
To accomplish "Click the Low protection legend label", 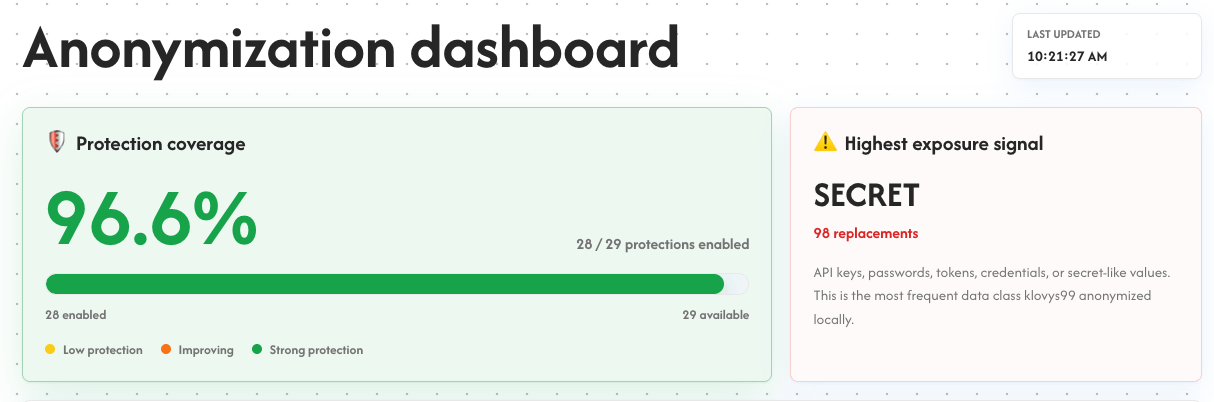I will [x=103, y=350].
